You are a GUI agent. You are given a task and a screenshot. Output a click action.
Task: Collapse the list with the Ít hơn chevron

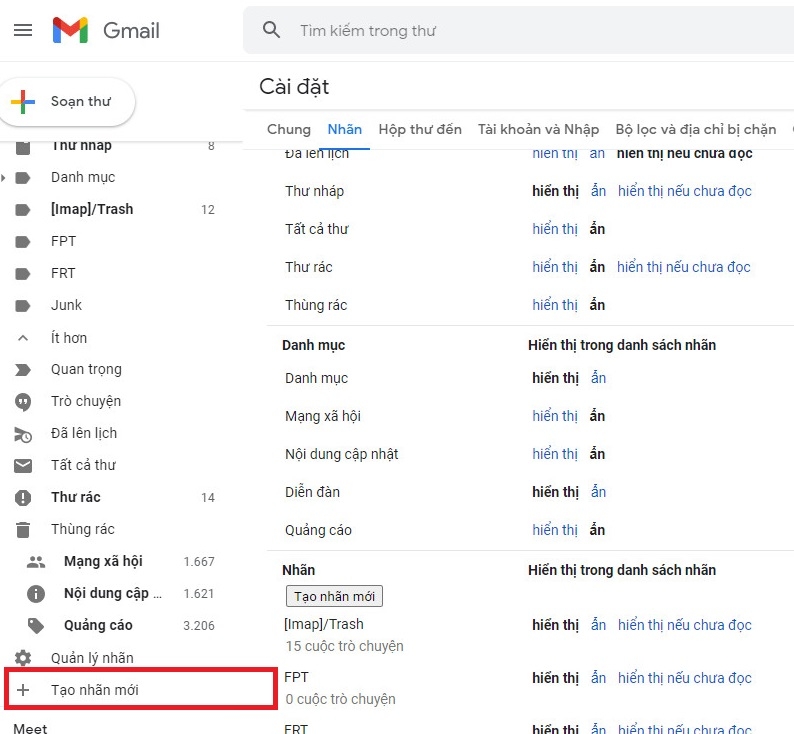(23, 338)
